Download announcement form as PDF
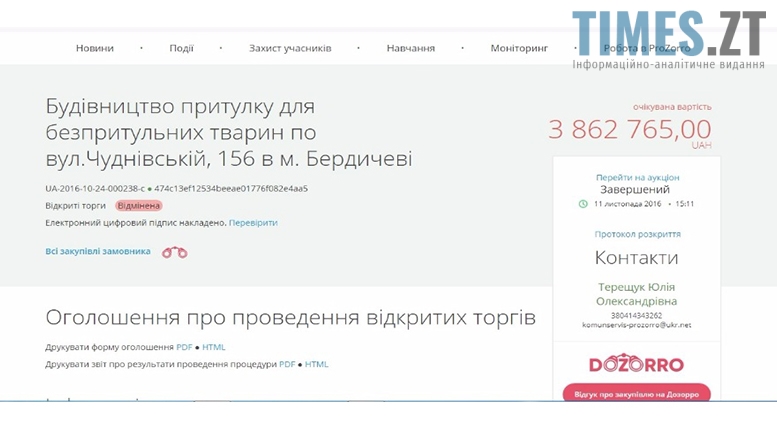Viewport: 777px width, 437px height. click(x=184, y=347)
